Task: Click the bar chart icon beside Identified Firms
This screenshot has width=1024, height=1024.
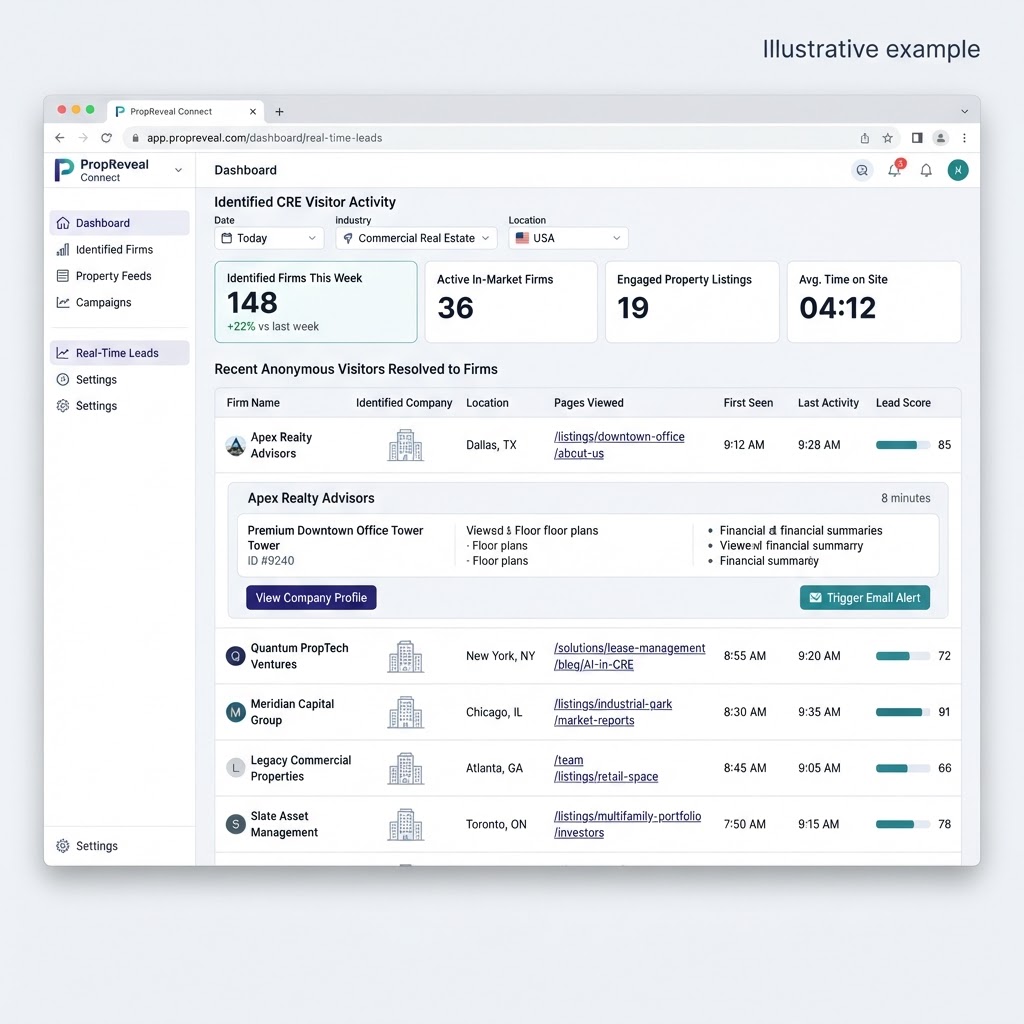Action: [x=63, y=249]
